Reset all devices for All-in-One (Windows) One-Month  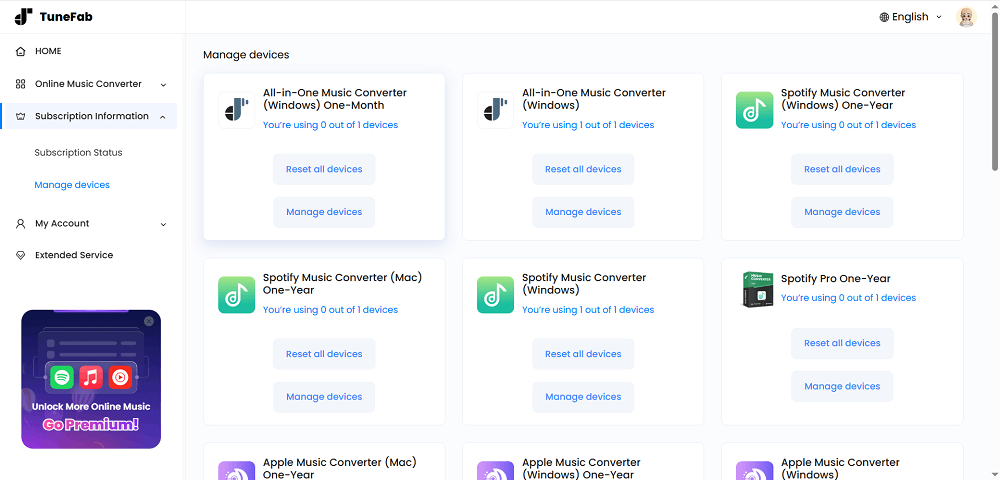[x=324, y=170]
